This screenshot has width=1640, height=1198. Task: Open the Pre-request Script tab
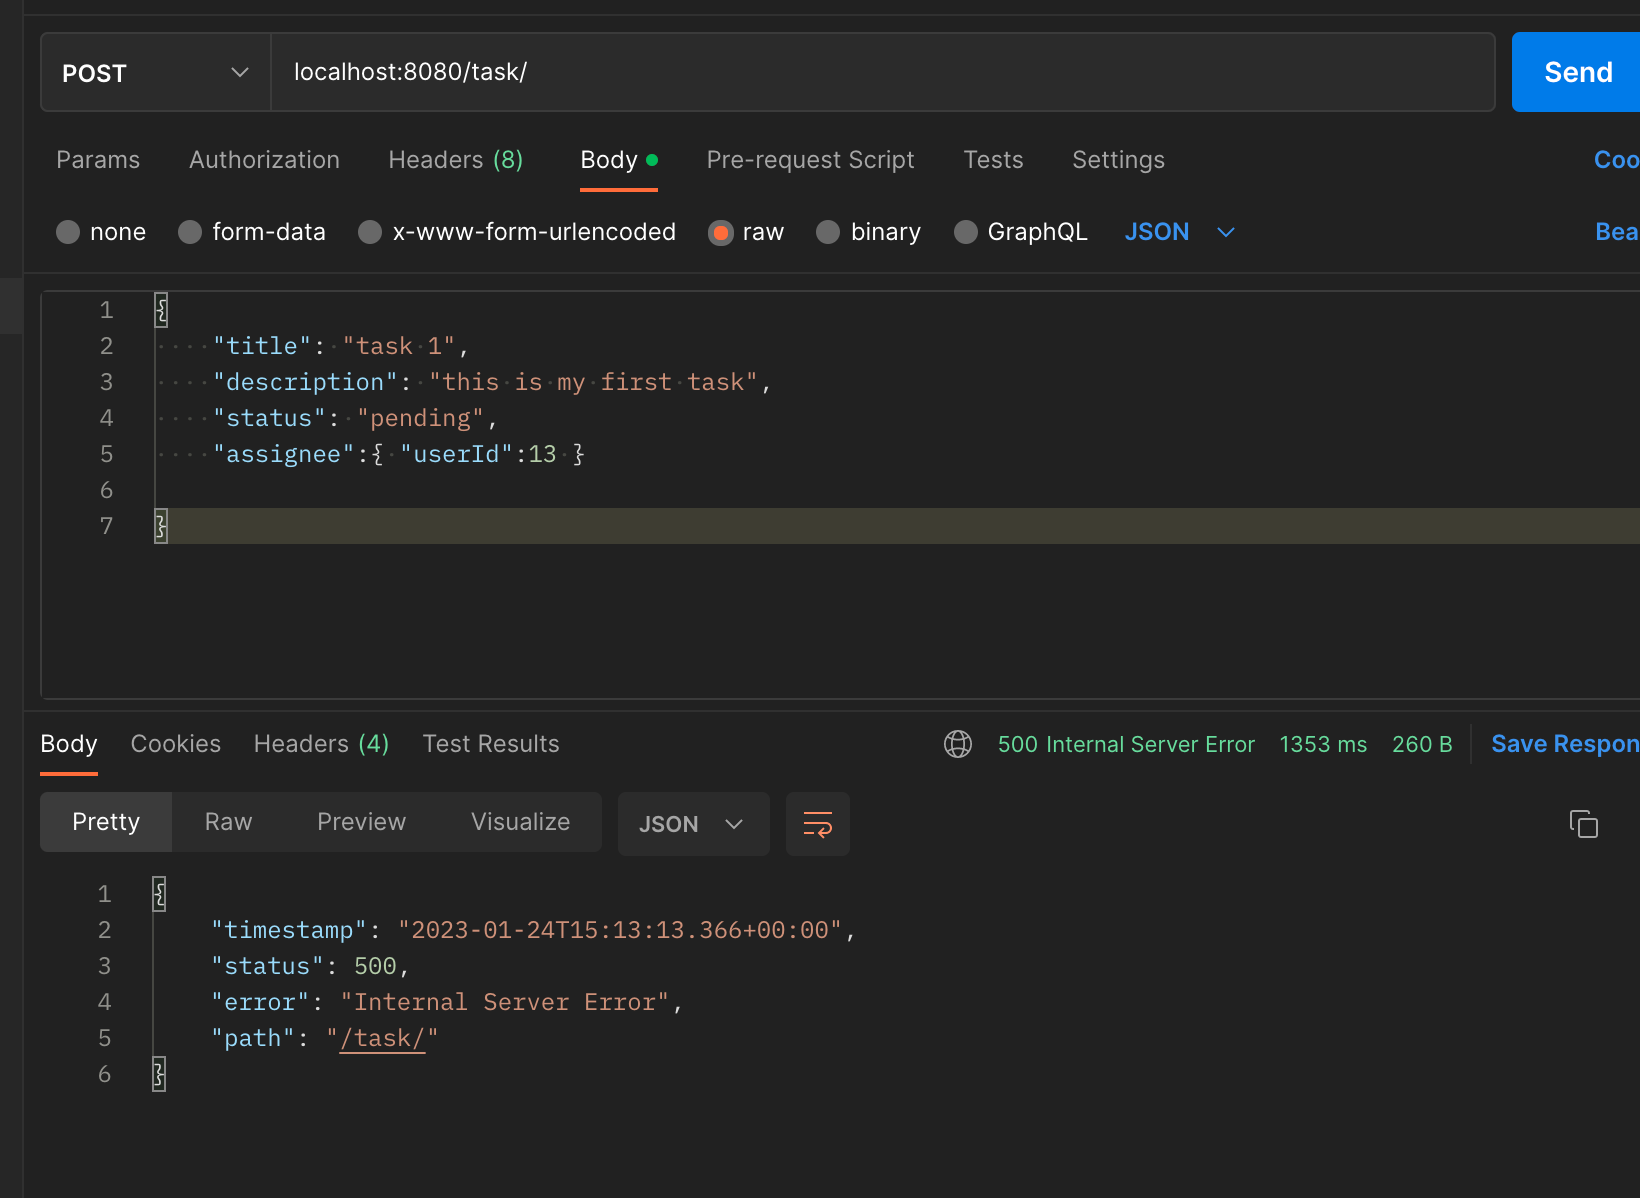(x=810, y=160)
